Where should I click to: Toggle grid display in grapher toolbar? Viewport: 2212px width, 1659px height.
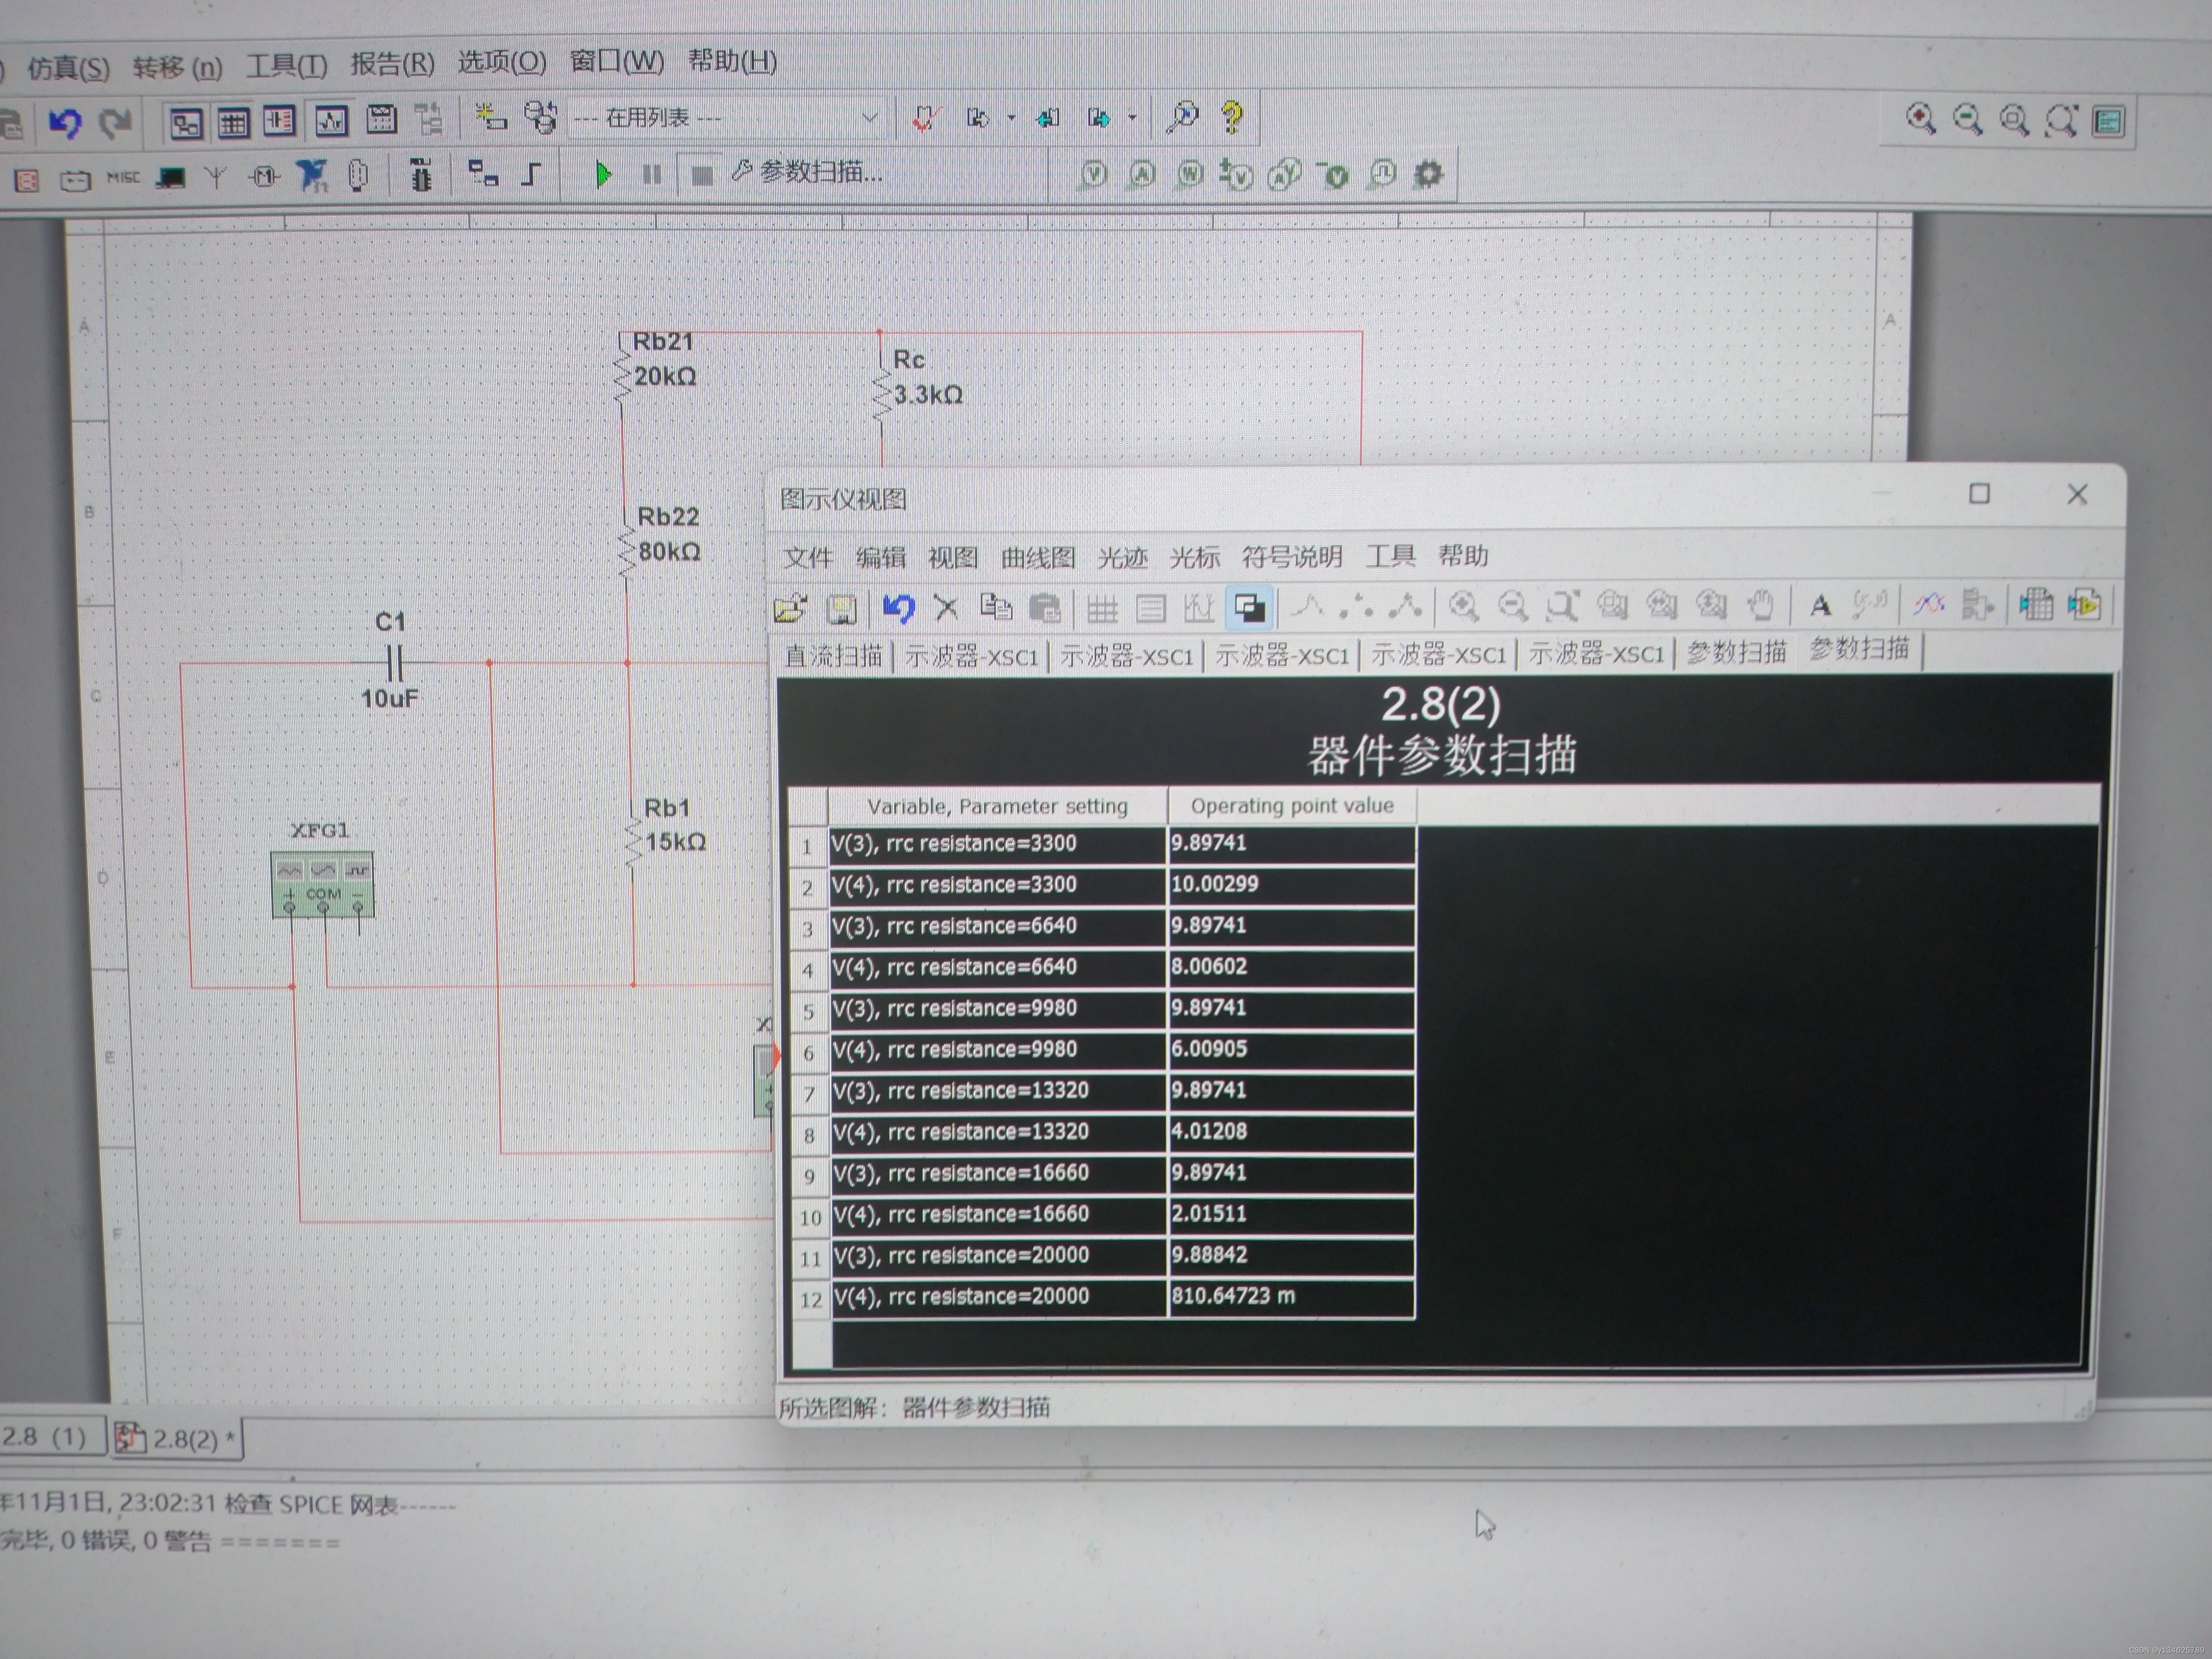tap(1102, 608)
